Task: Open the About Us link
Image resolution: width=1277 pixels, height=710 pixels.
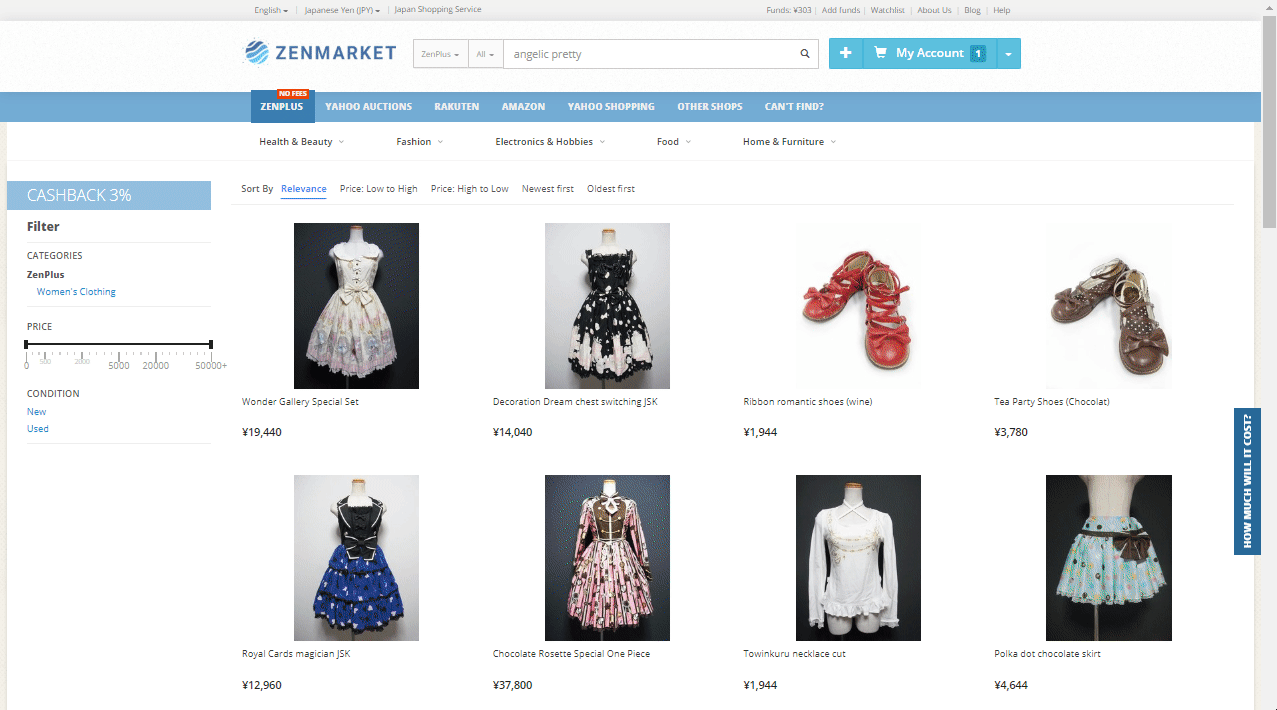Action: click(934, 10)
